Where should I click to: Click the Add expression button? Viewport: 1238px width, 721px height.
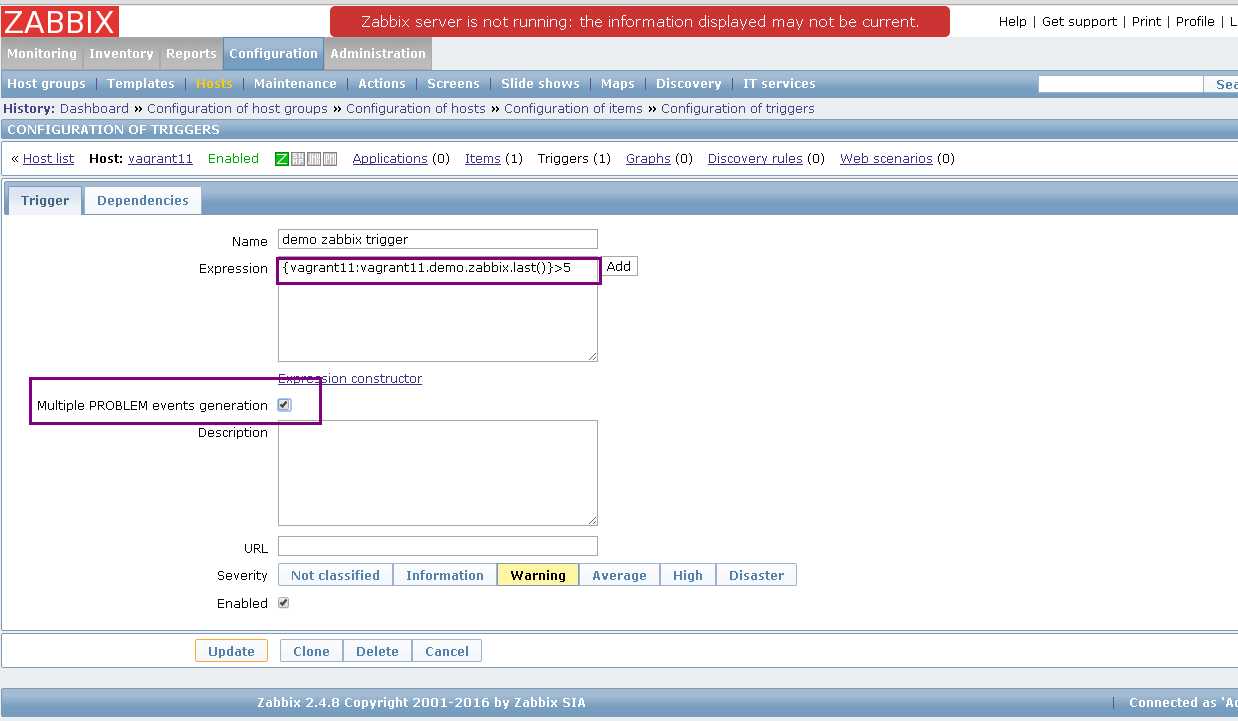click(x=619, y=266)
